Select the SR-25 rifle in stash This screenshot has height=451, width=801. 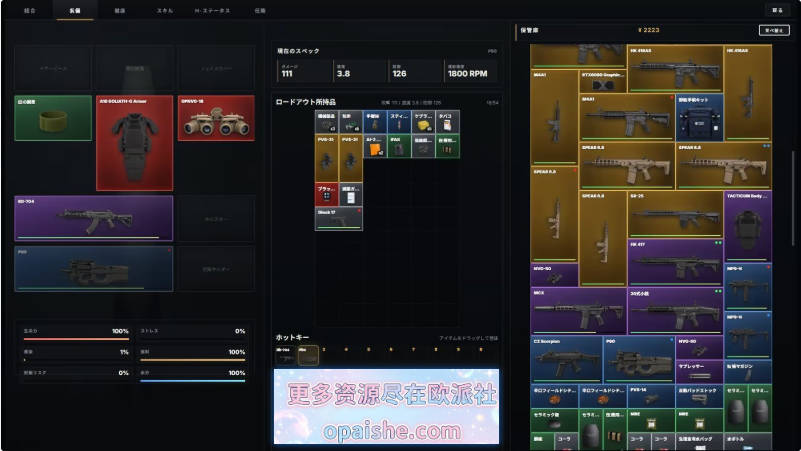pyautogui.click(x=675, y=215)
